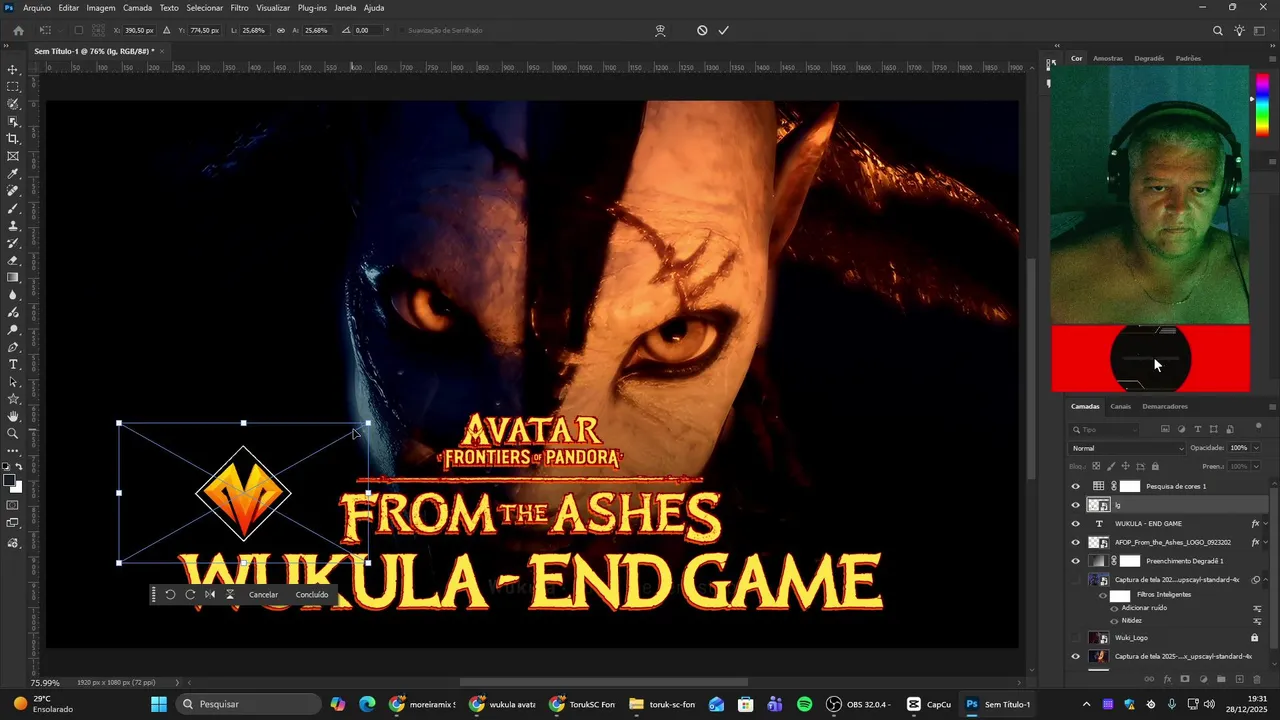Screen dimensions: 1280x720
Task: Open the Plug-ins menu
Action: click(312, 7)
